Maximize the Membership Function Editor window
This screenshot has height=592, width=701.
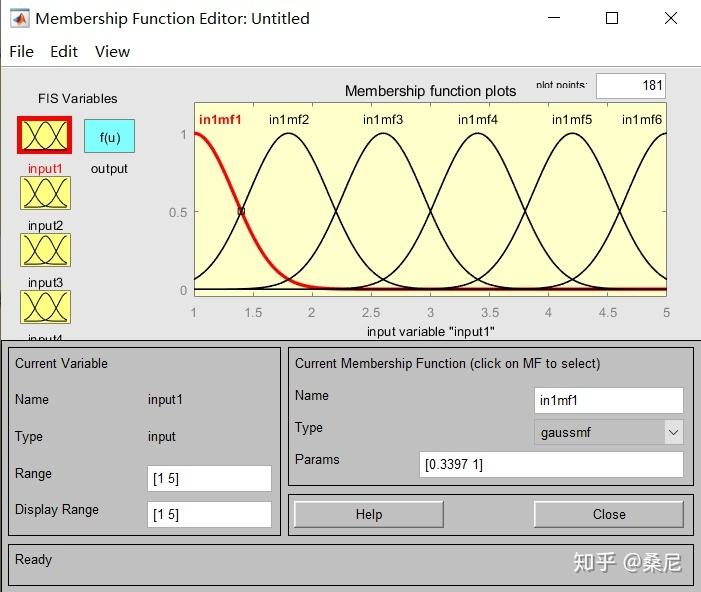(x=612, y=18)
